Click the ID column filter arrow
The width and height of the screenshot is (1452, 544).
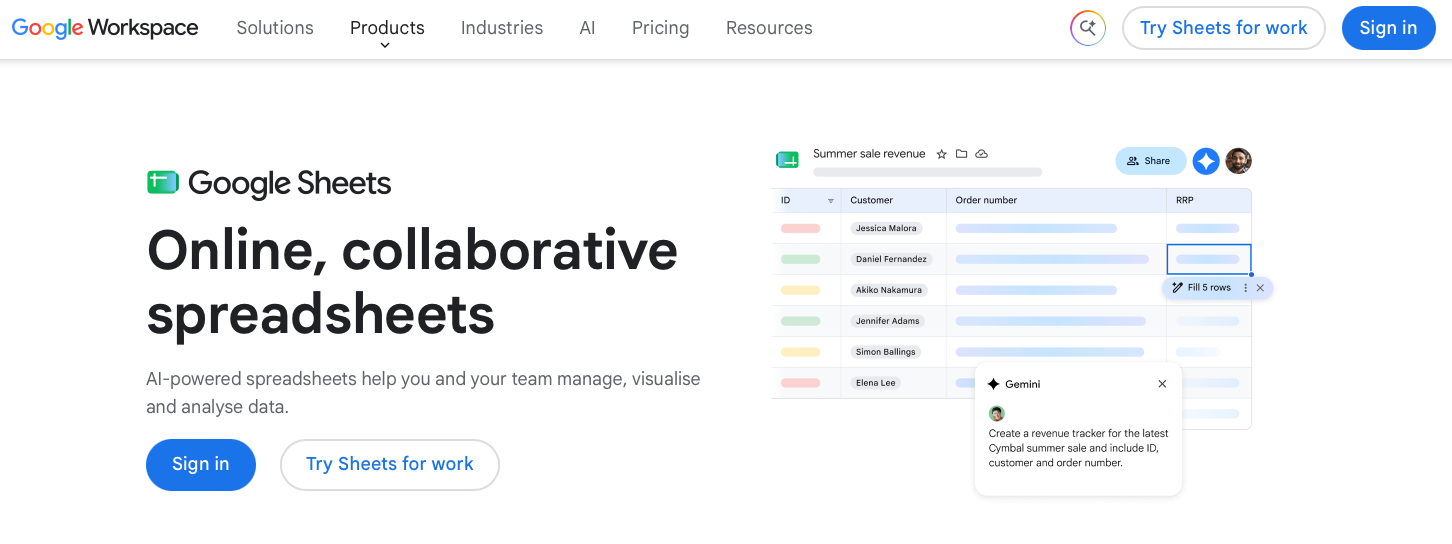(831, 201)
